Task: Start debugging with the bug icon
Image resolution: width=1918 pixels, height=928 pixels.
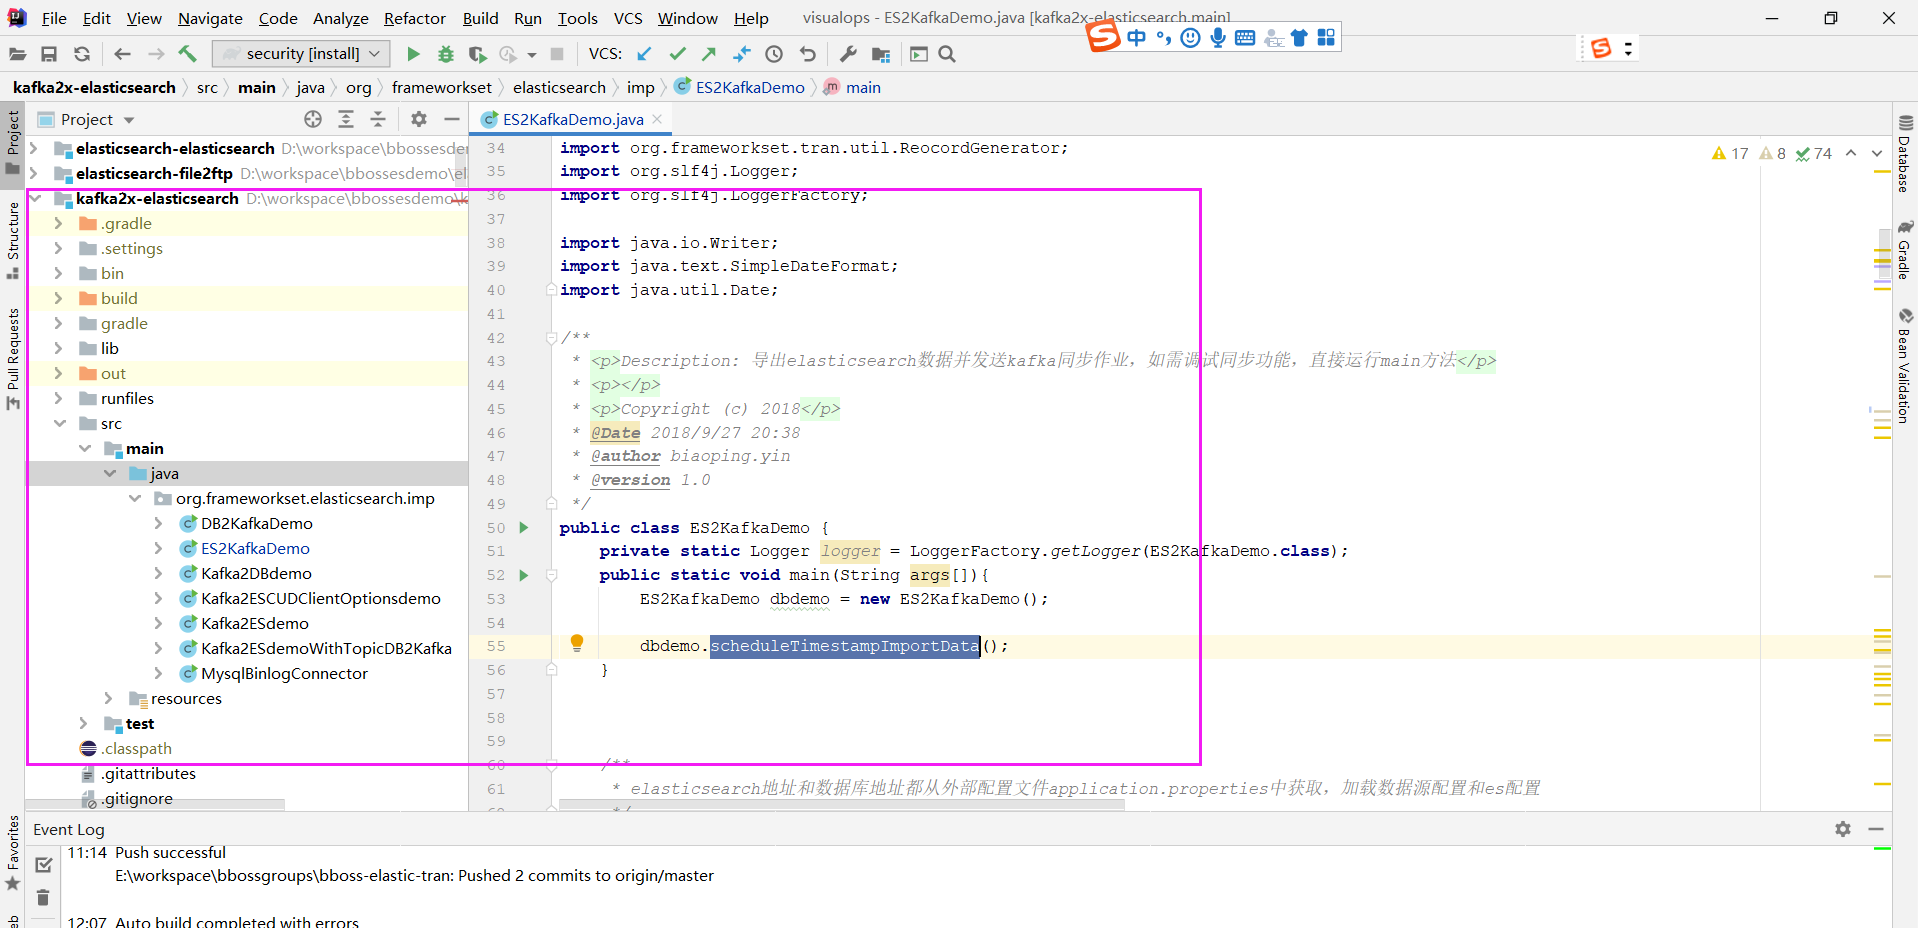Action: click(446, 54)
